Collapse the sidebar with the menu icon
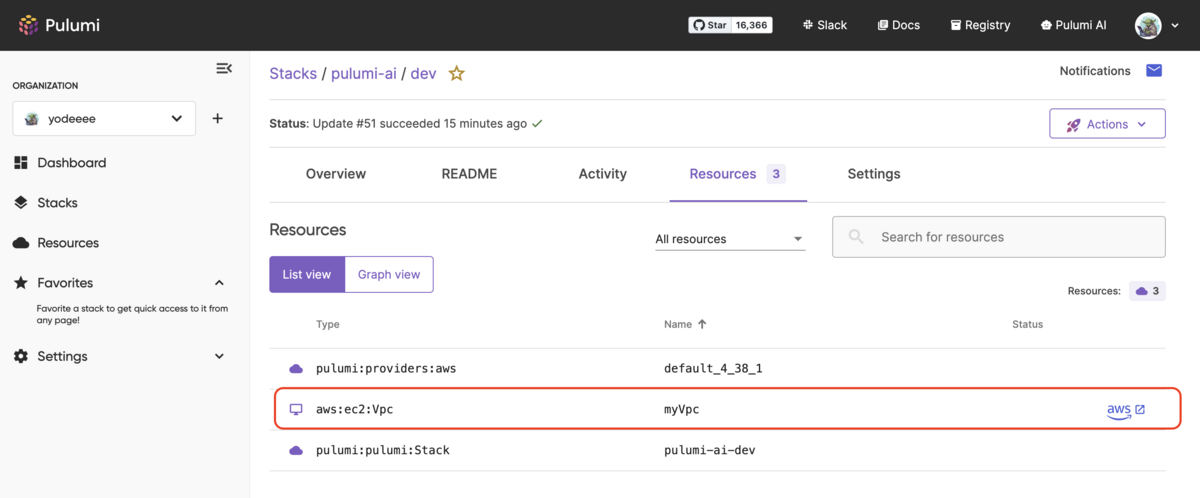The height and width of the screenshot is (498, 1200). click(224, 68)
